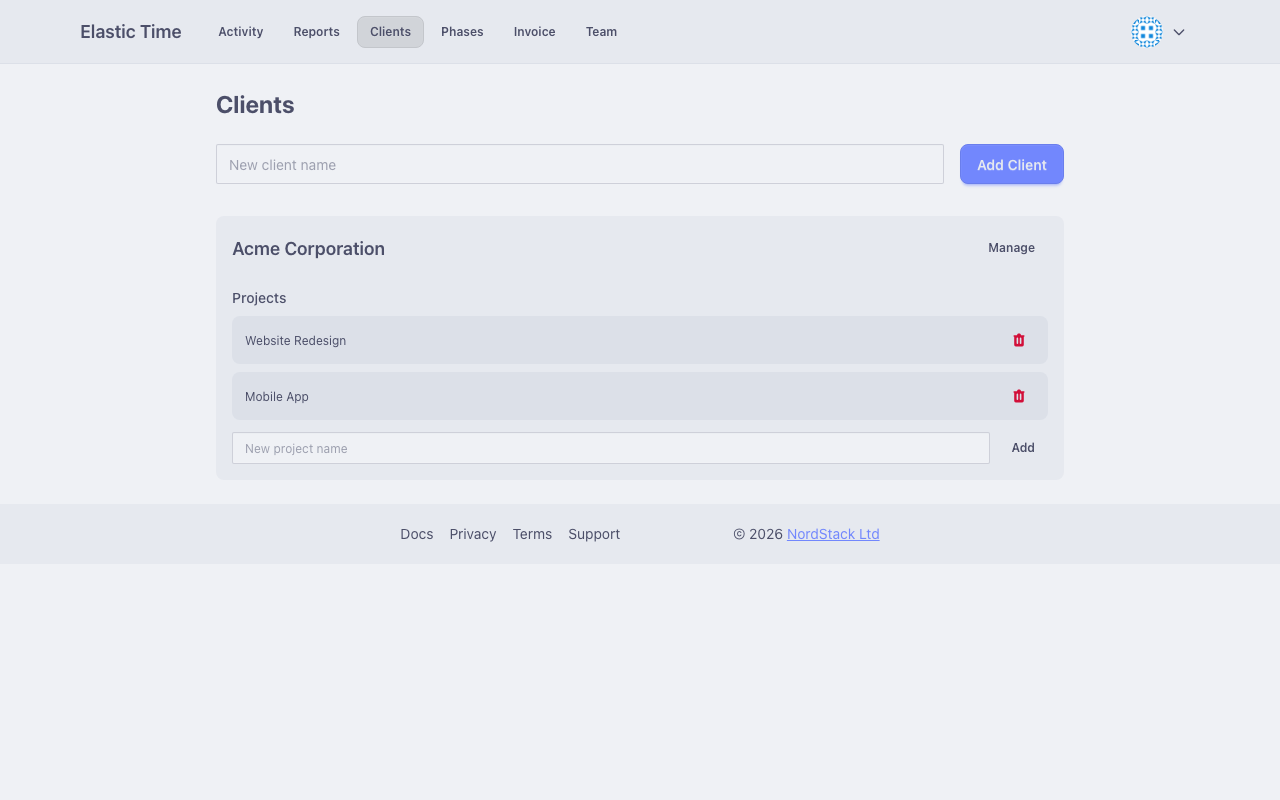Go to the Reports page
1280x800 pixels.
tap(316, 32)
